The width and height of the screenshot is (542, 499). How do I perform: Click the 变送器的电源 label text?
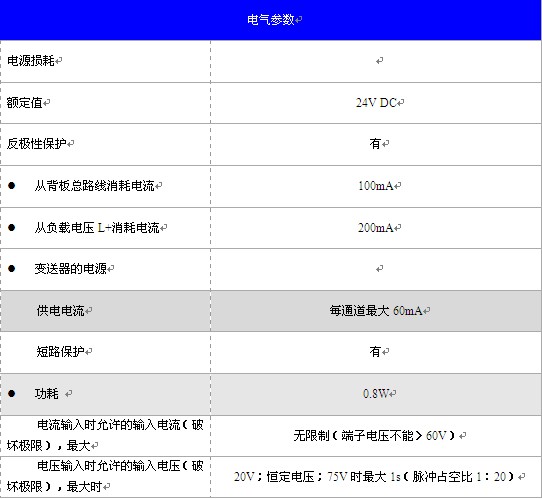[71, 269]
